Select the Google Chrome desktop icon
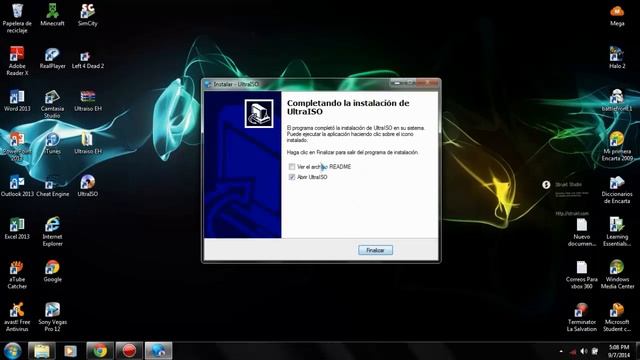The image size is (640, 360). pos(52,271)
